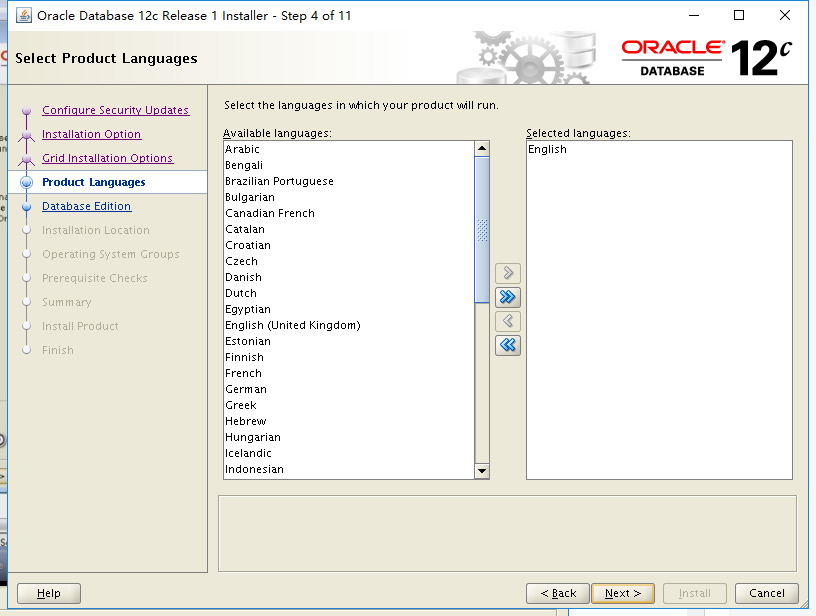This screenshot has height=616, width=816.
Task: Select Hebrew language entry
Action: click(x=349, y=421)
